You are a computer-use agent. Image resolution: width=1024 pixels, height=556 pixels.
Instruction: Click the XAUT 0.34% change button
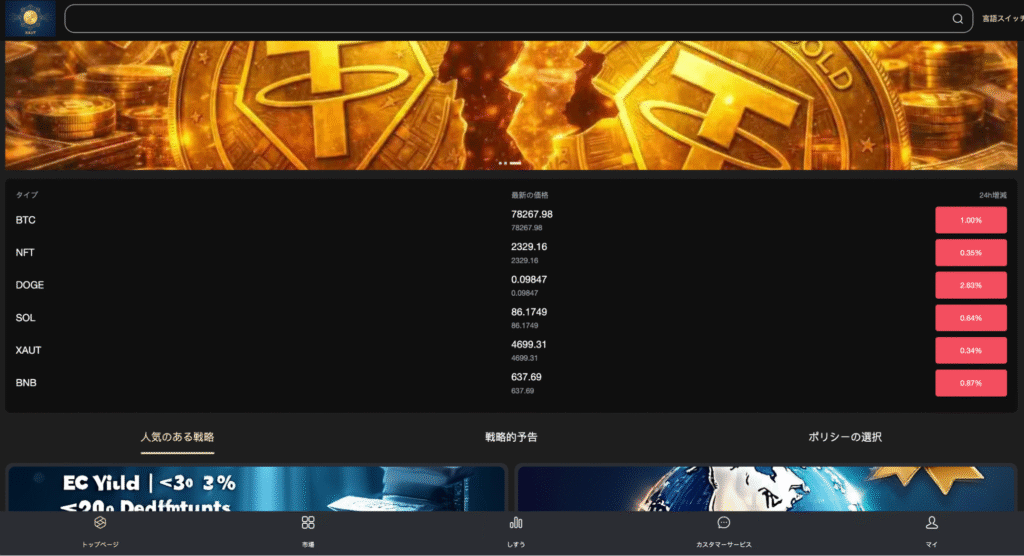coord(970,350)
